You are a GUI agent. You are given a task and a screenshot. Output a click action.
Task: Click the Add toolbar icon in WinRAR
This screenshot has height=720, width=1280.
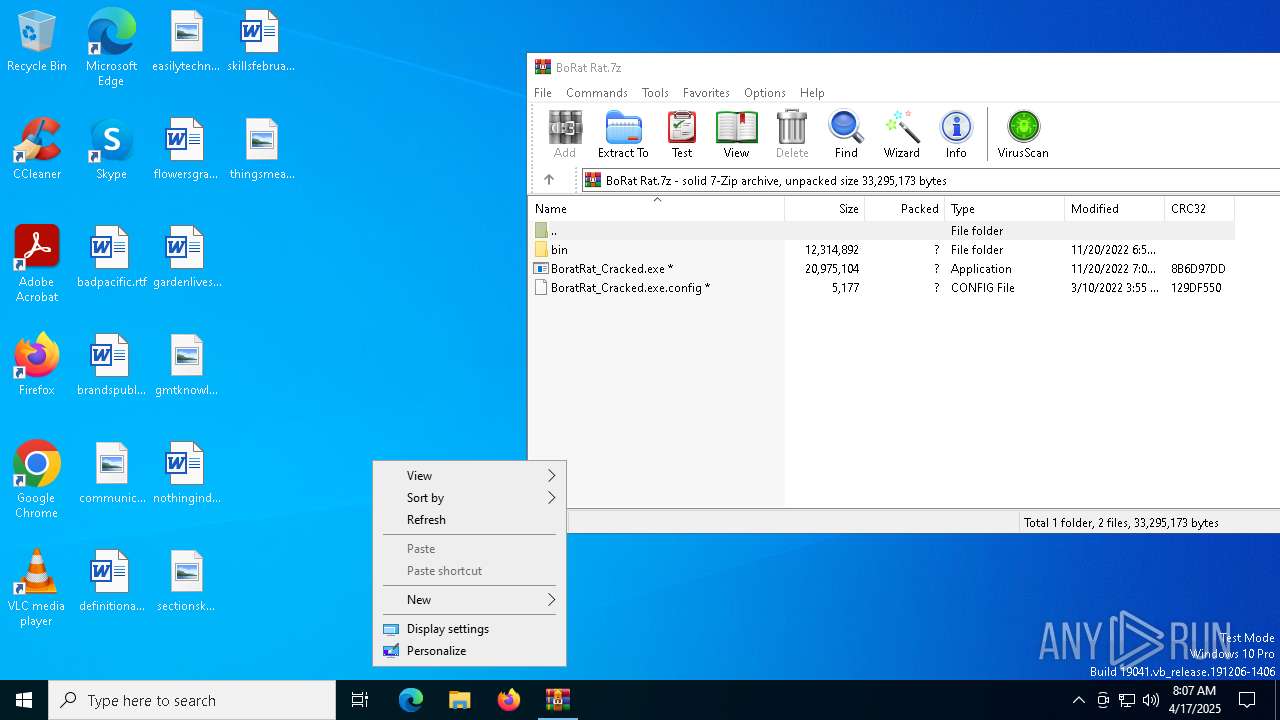pyautogui.click(x=565, y=134)
